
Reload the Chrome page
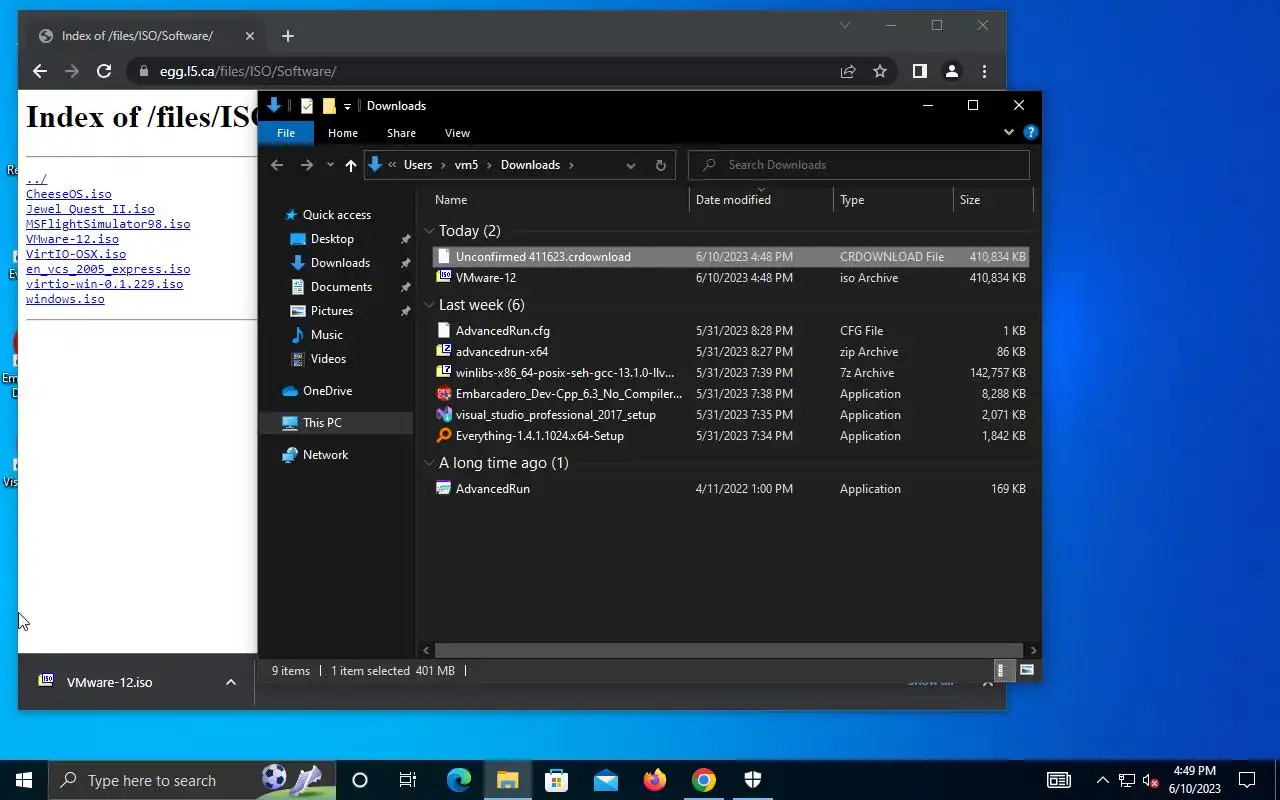coord(104,71)
